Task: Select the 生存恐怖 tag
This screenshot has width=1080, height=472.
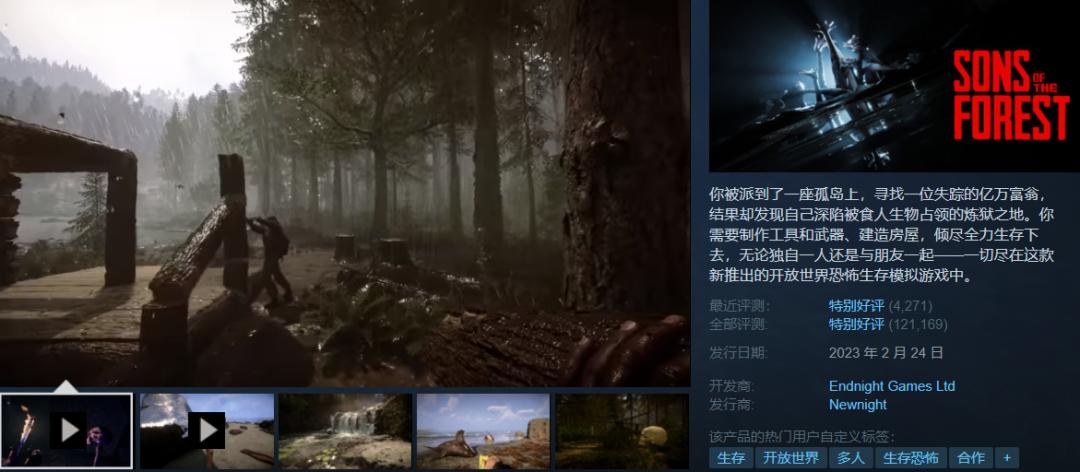Action: coord(911,458)
